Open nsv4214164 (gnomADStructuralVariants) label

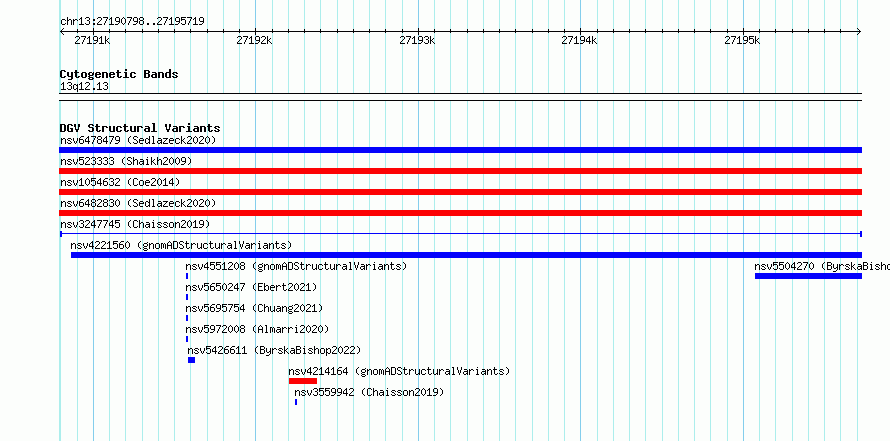[x=399, y=371]
